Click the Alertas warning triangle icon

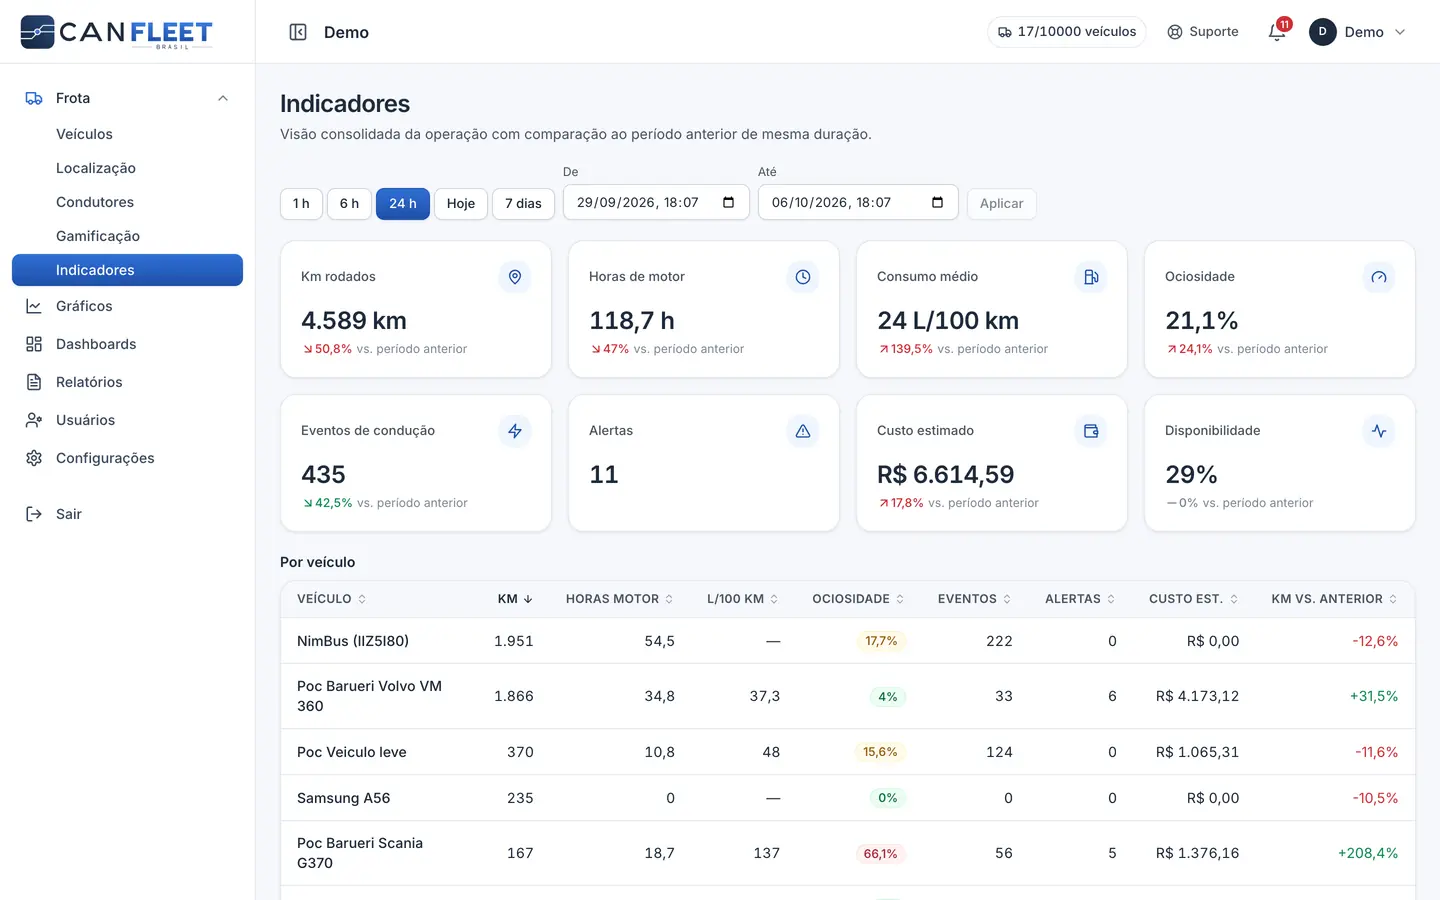803,431
